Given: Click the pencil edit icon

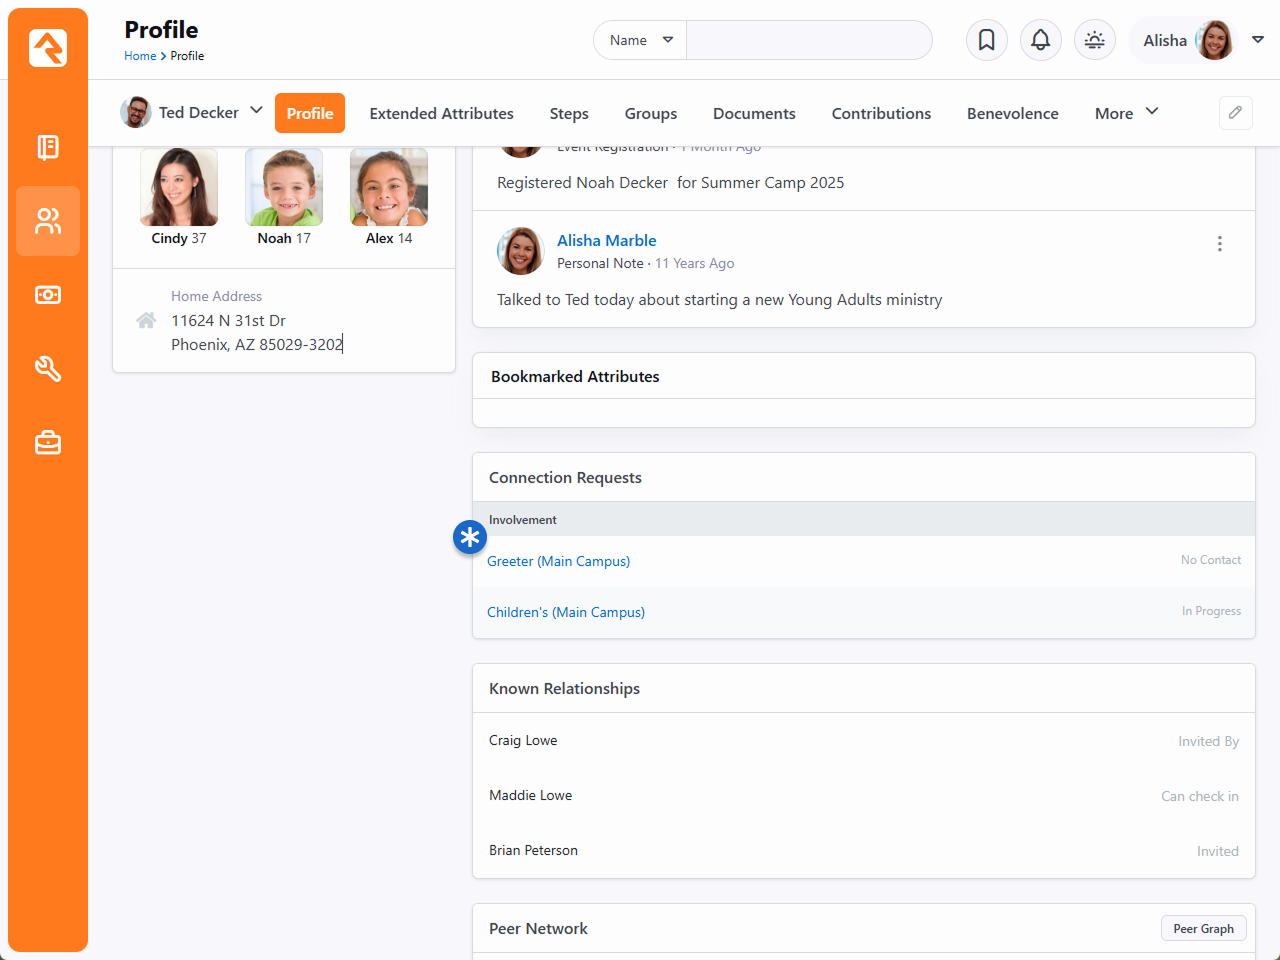Looking at the screenshot, I should tap(1235, 113).
